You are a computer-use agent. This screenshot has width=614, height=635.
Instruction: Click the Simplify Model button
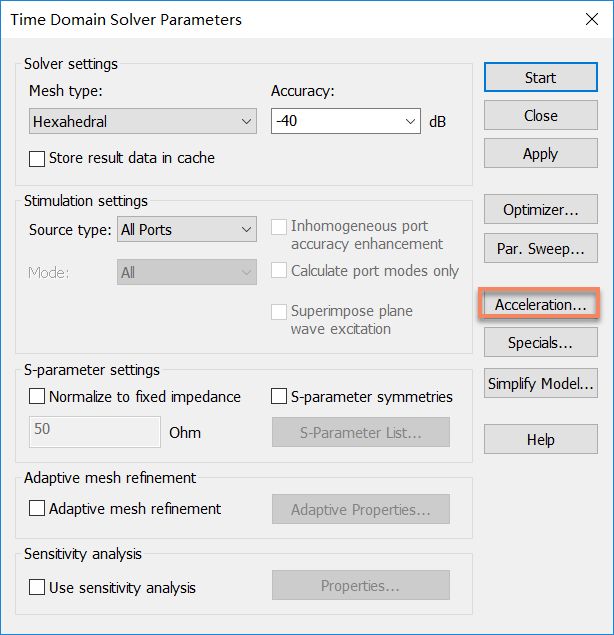tap(540, 383)
